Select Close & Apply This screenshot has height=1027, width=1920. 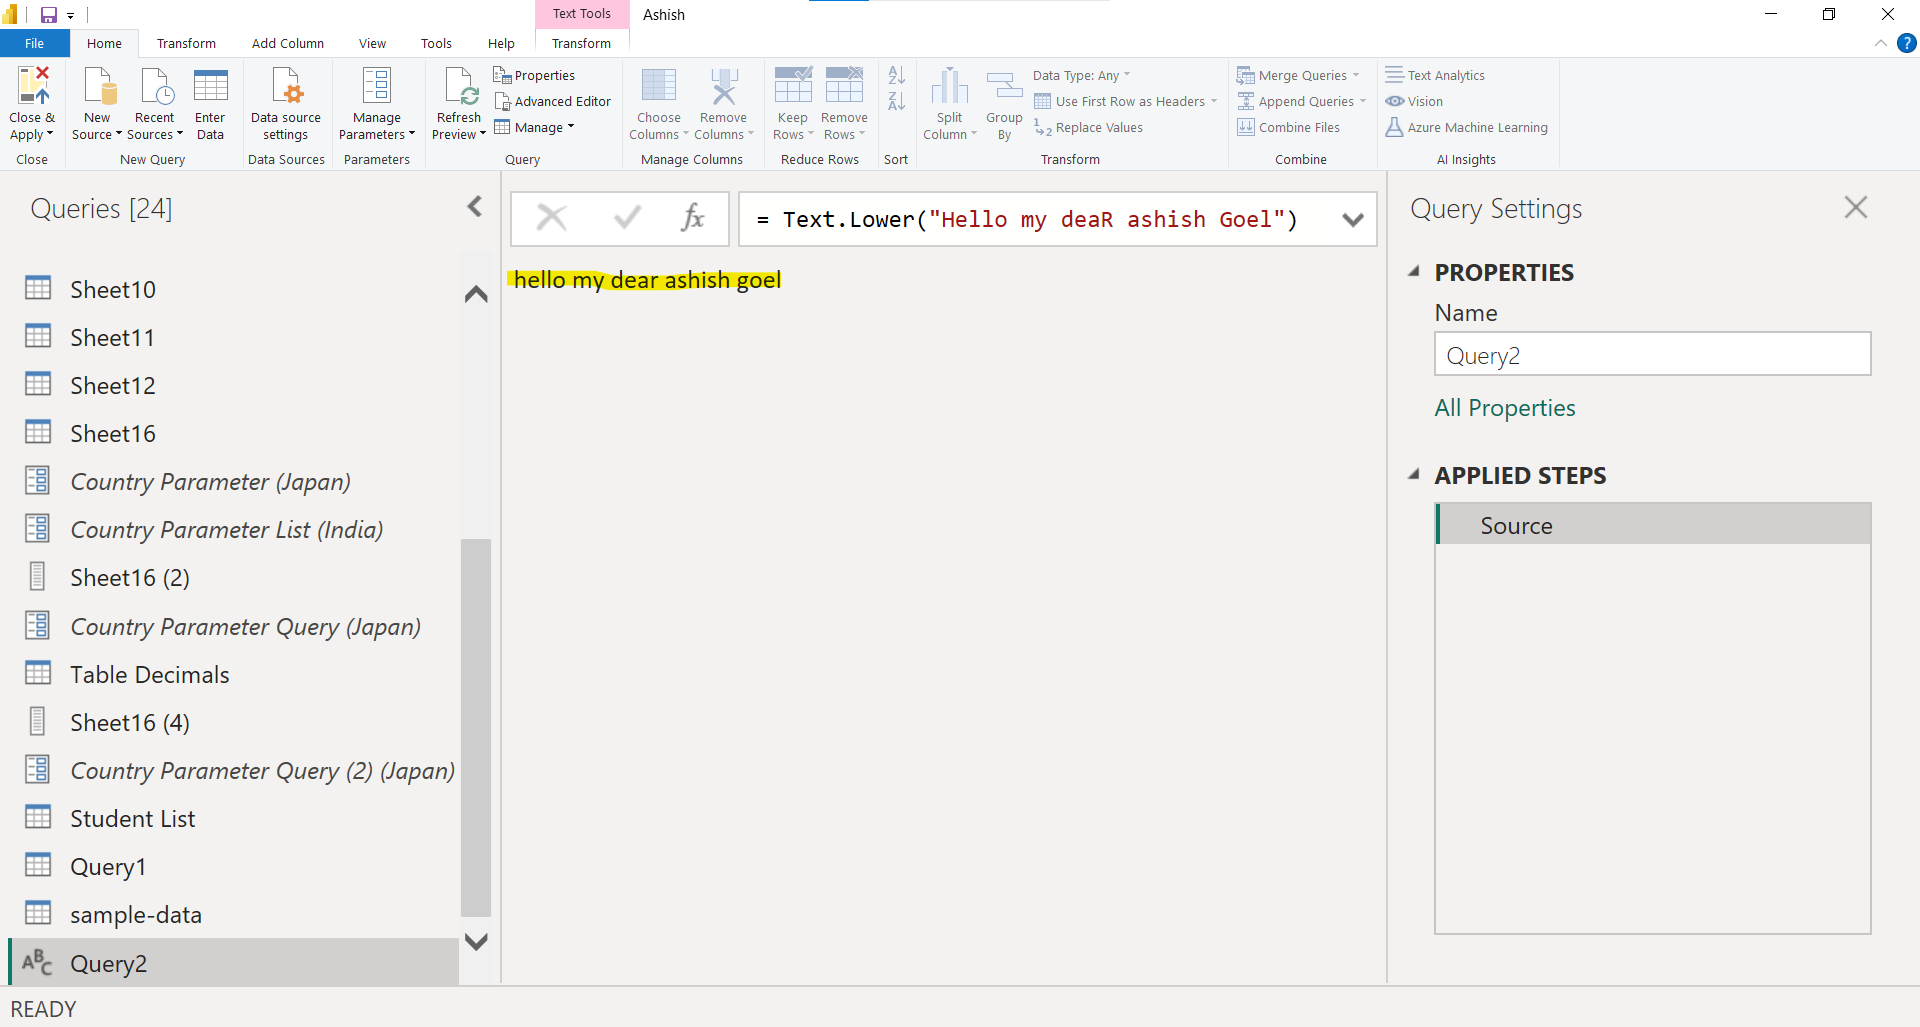click(32, 101)
